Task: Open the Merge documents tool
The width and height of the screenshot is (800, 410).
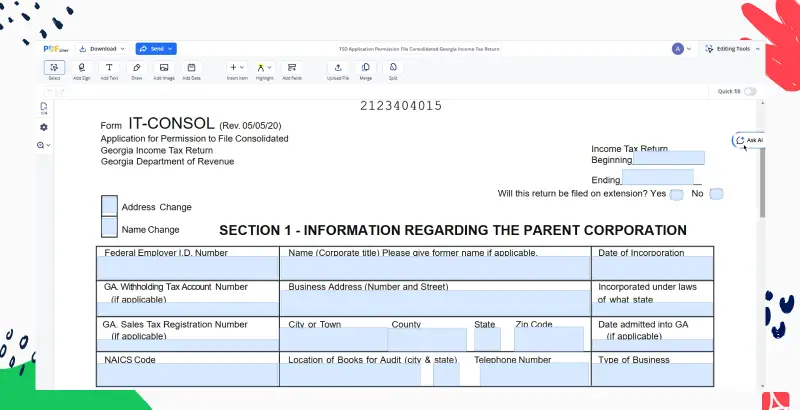Action: pyautogui.click(x=365, y=68)
